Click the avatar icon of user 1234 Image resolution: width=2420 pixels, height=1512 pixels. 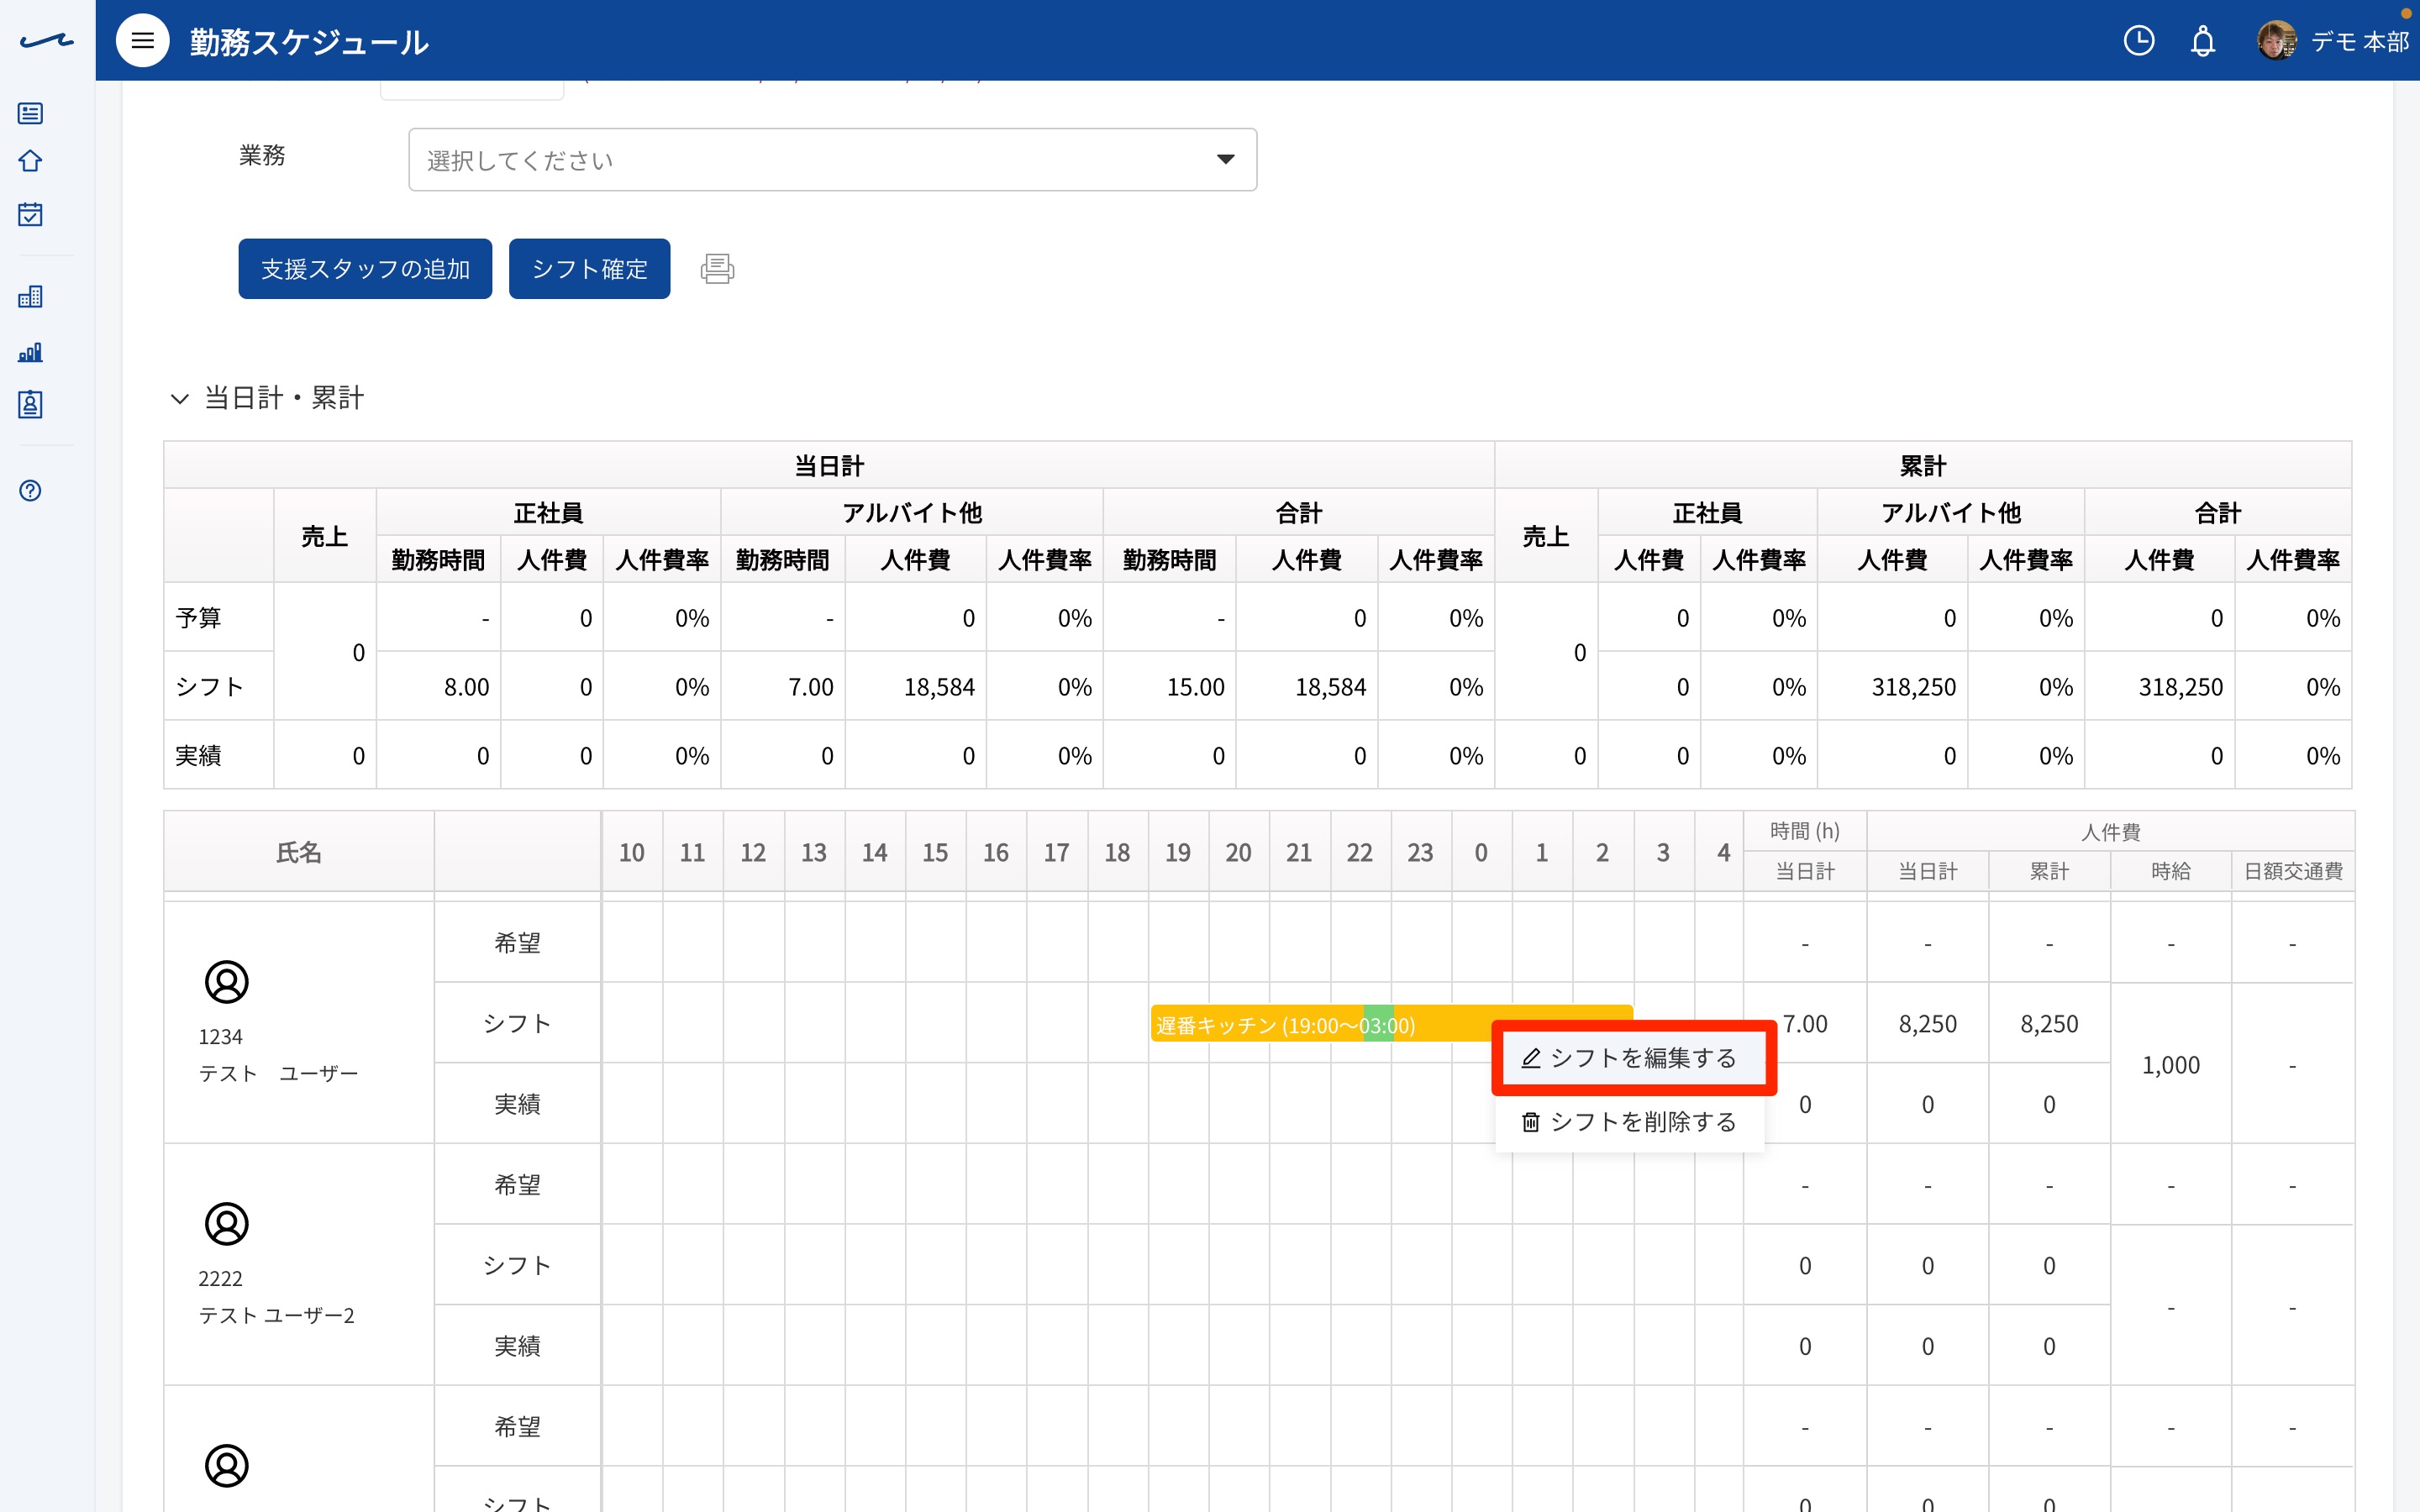[227, 982]
